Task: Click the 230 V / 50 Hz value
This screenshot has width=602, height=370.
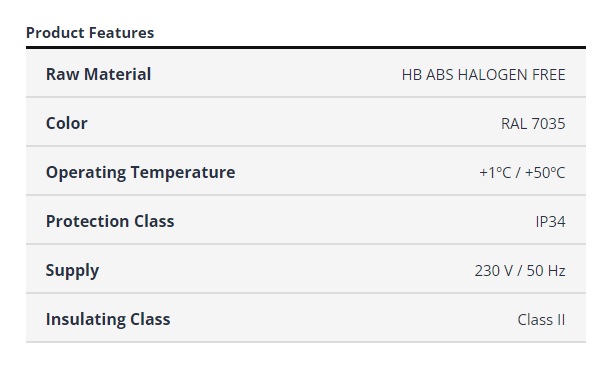Action: [520, 271]
